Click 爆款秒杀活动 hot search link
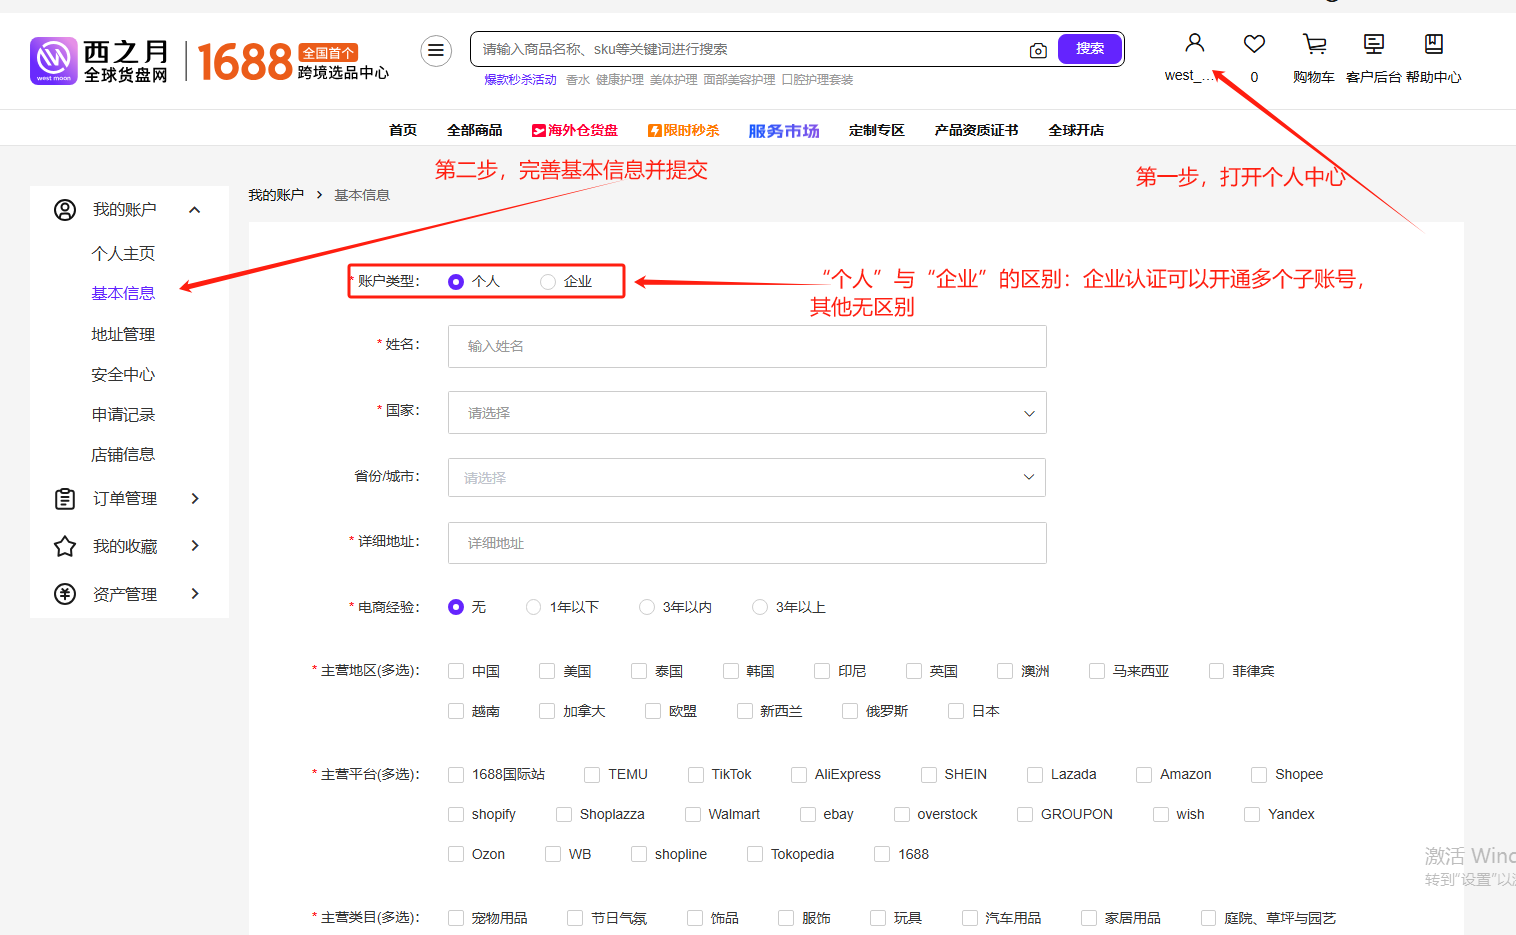 (x=521, y=80)
